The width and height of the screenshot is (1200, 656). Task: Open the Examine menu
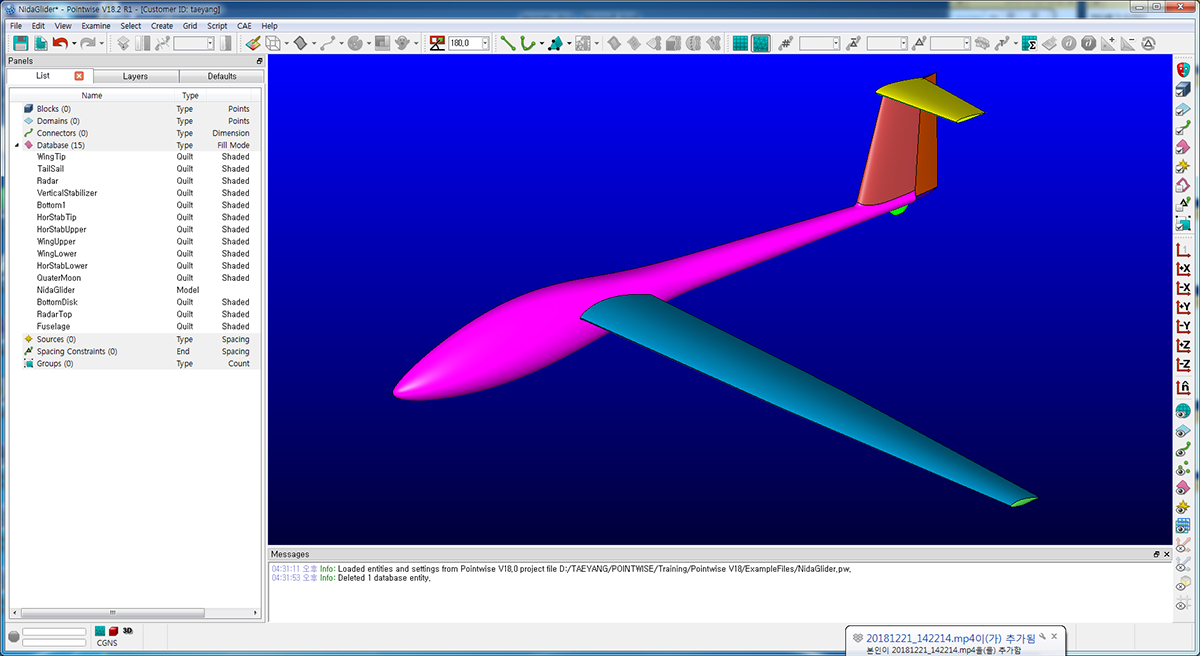coord(96,25)
